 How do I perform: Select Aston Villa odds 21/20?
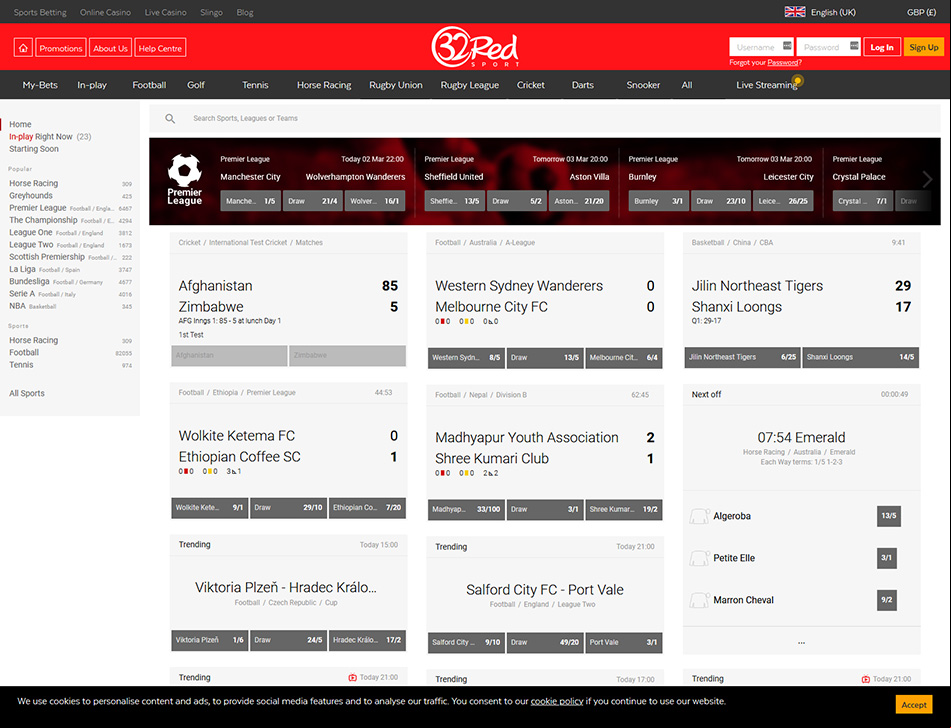[579, 201]
